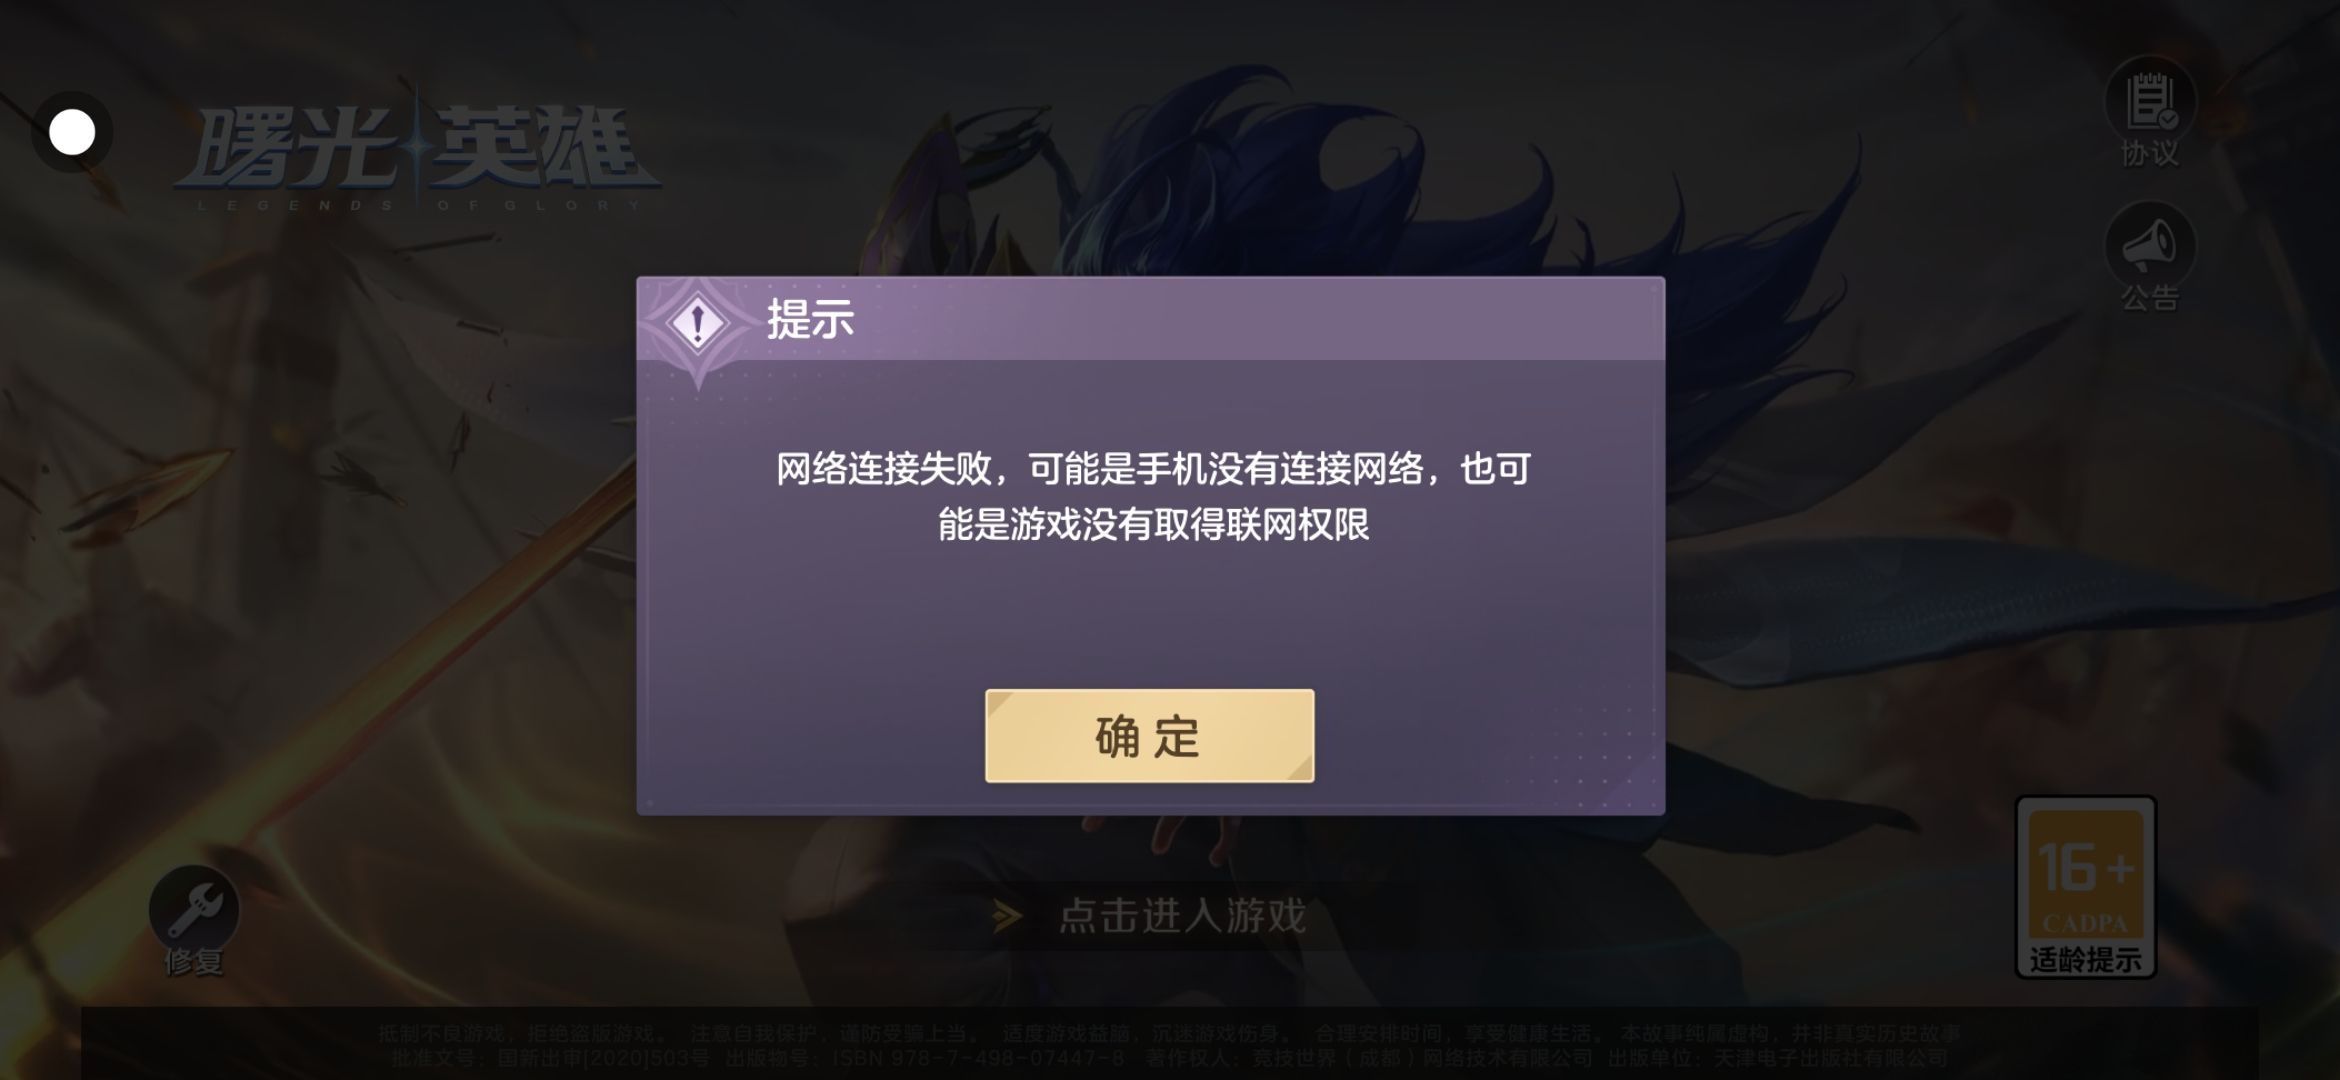
Task: Click LEGENDS OF GLORY subtitle text
Action: (419, 205)
